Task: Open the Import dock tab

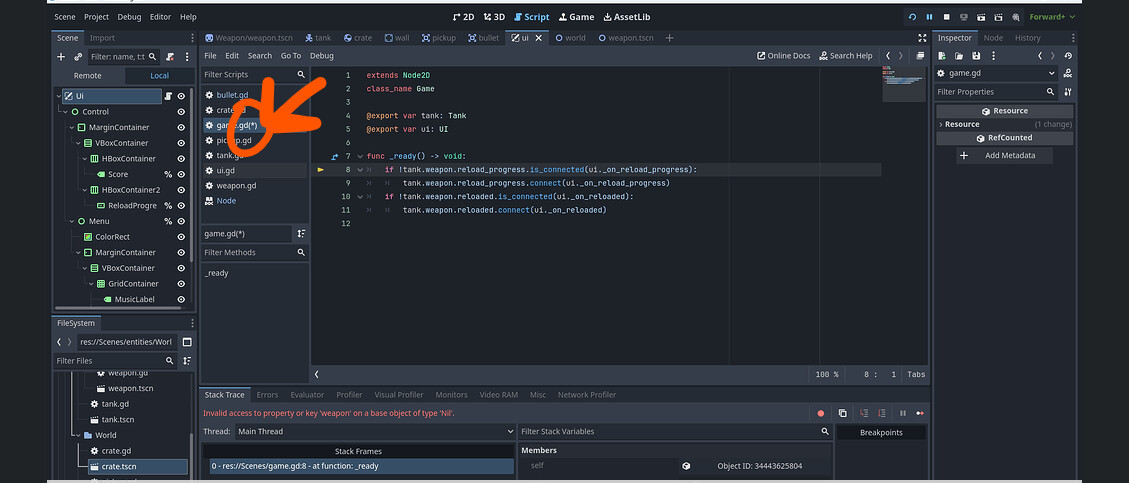Action: tap(102, 38)
